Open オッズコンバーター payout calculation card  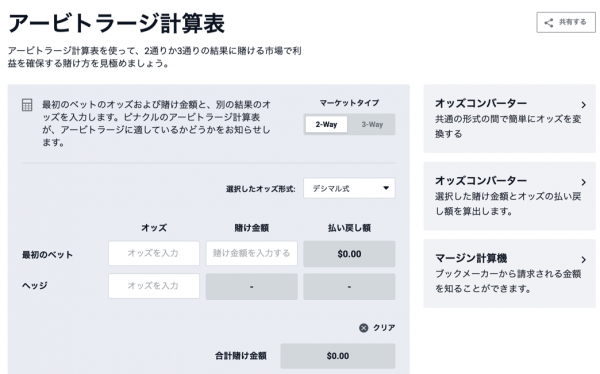click(509, 196)
